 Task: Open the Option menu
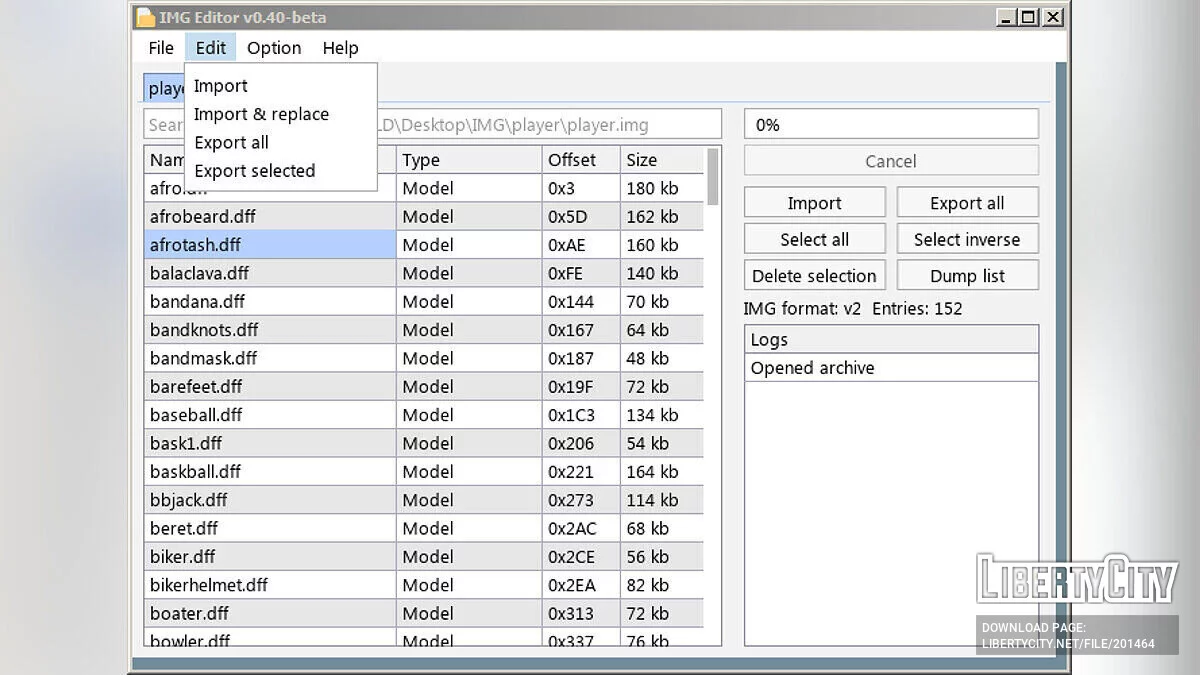coord(274,48)
